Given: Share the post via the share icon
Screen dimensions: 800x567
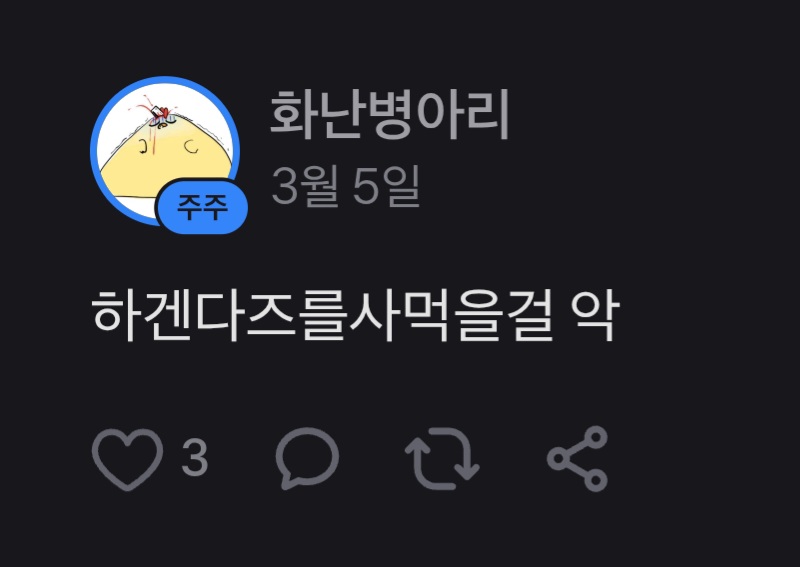Looking at the screenshot, I should pos(578,458).
